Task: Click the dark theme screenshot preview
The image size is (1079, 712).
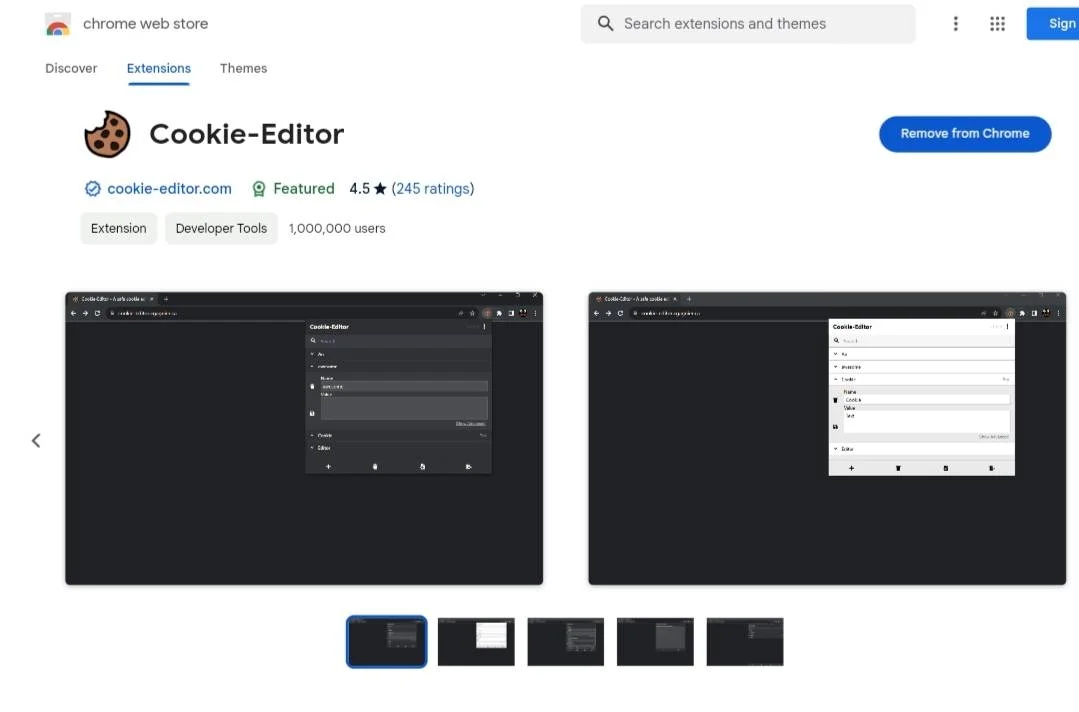Action: point(304,439)
